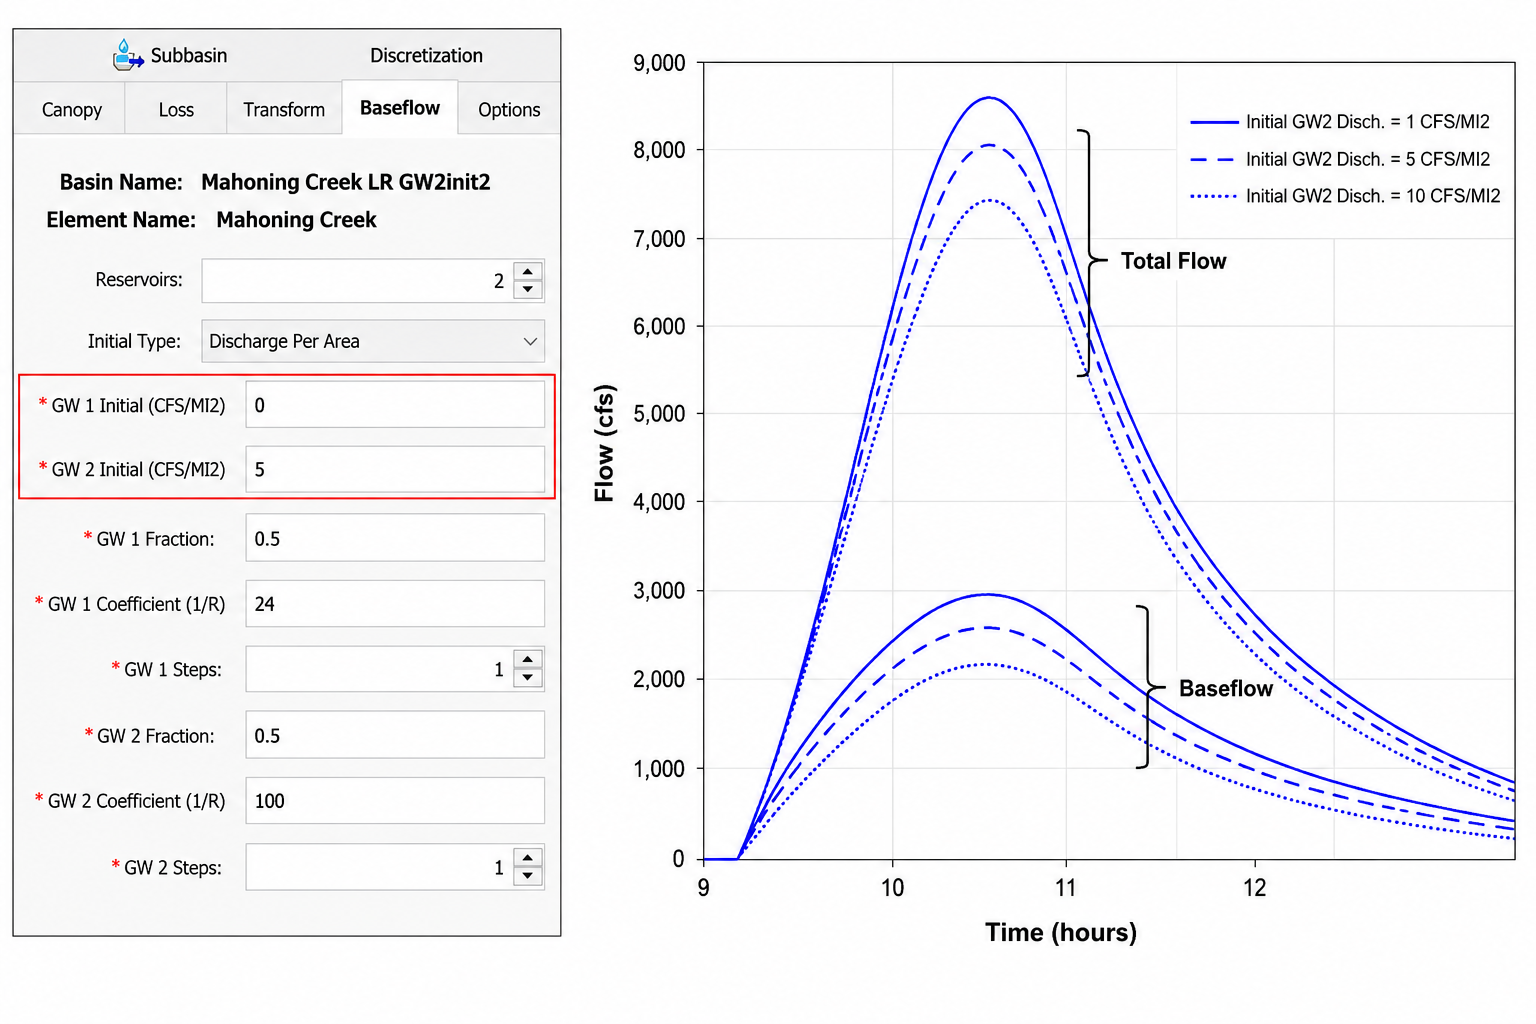
Task: Click the GW 1 Steps value field
Action: (x=379, y=669)
